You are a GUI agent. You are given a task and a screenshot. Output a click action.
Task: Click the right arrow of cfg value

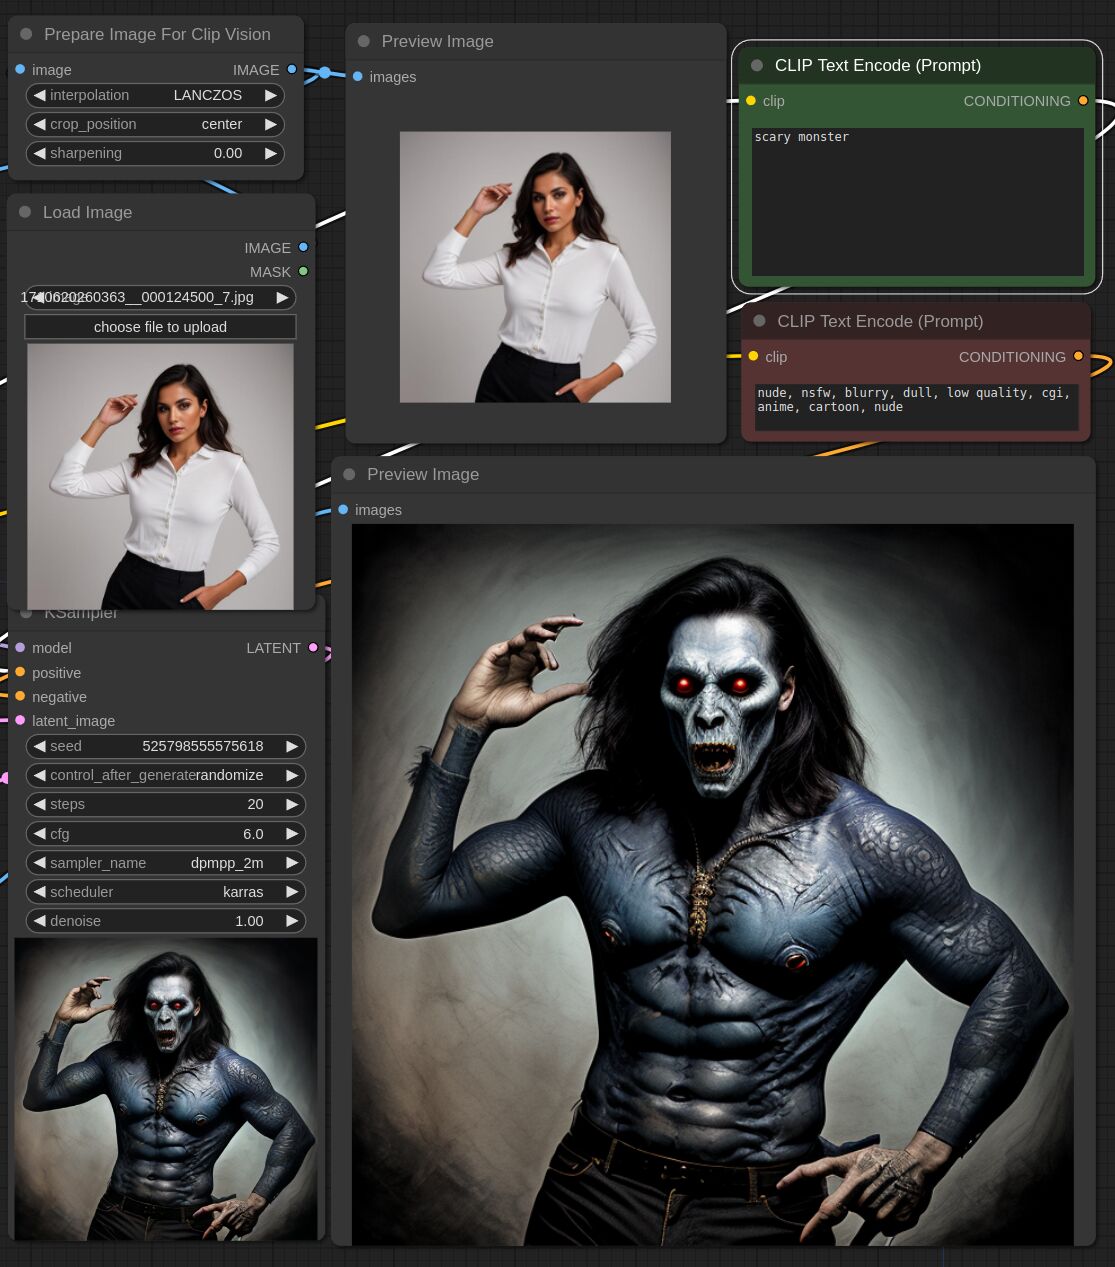tap(292, 833)
